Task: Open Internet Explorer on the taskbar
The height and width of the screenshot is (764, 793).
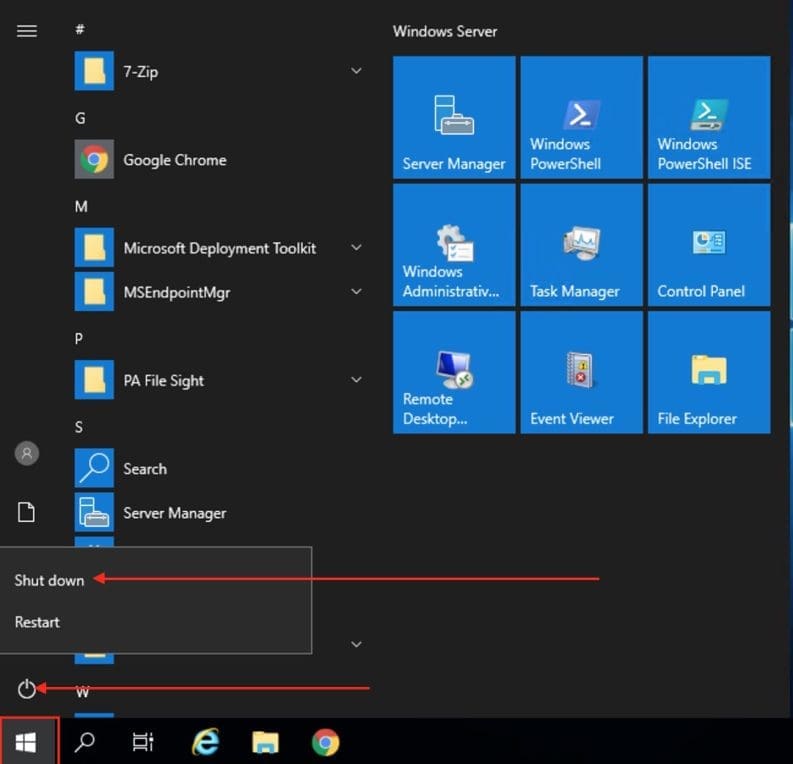Action: 205,742
